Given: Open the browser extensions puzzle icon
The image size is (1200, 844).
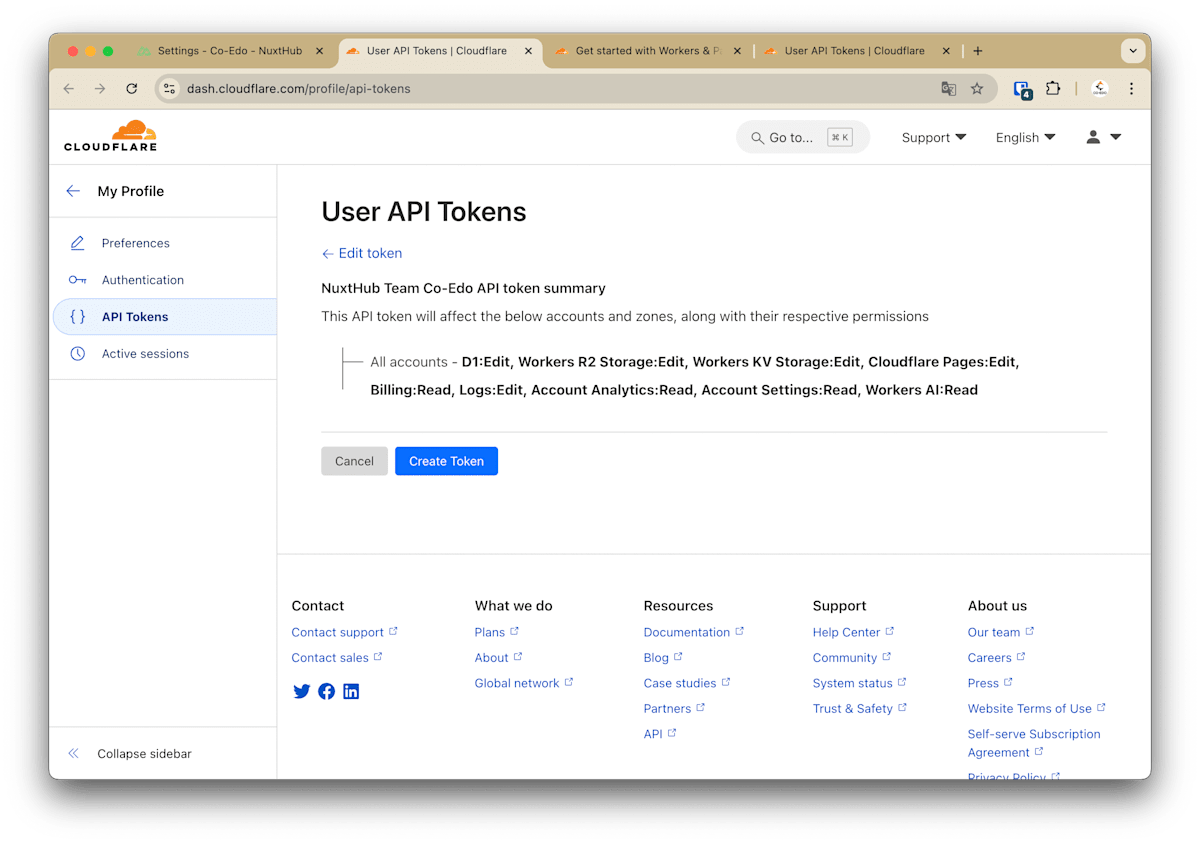Looking at the screenshot, I should point(1053,88).
